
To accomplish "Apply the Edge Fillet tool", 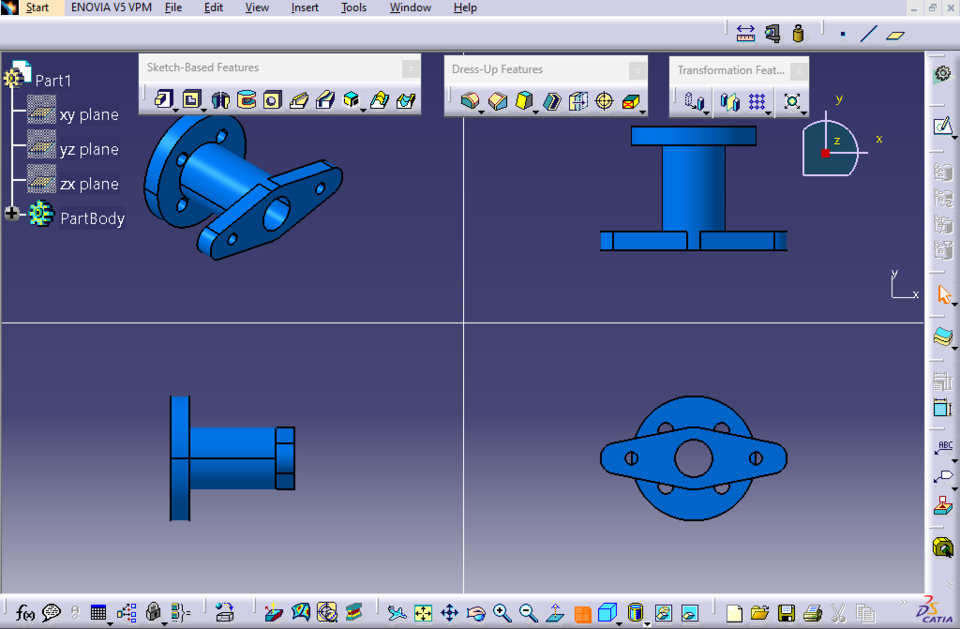I will click(469, 100).
